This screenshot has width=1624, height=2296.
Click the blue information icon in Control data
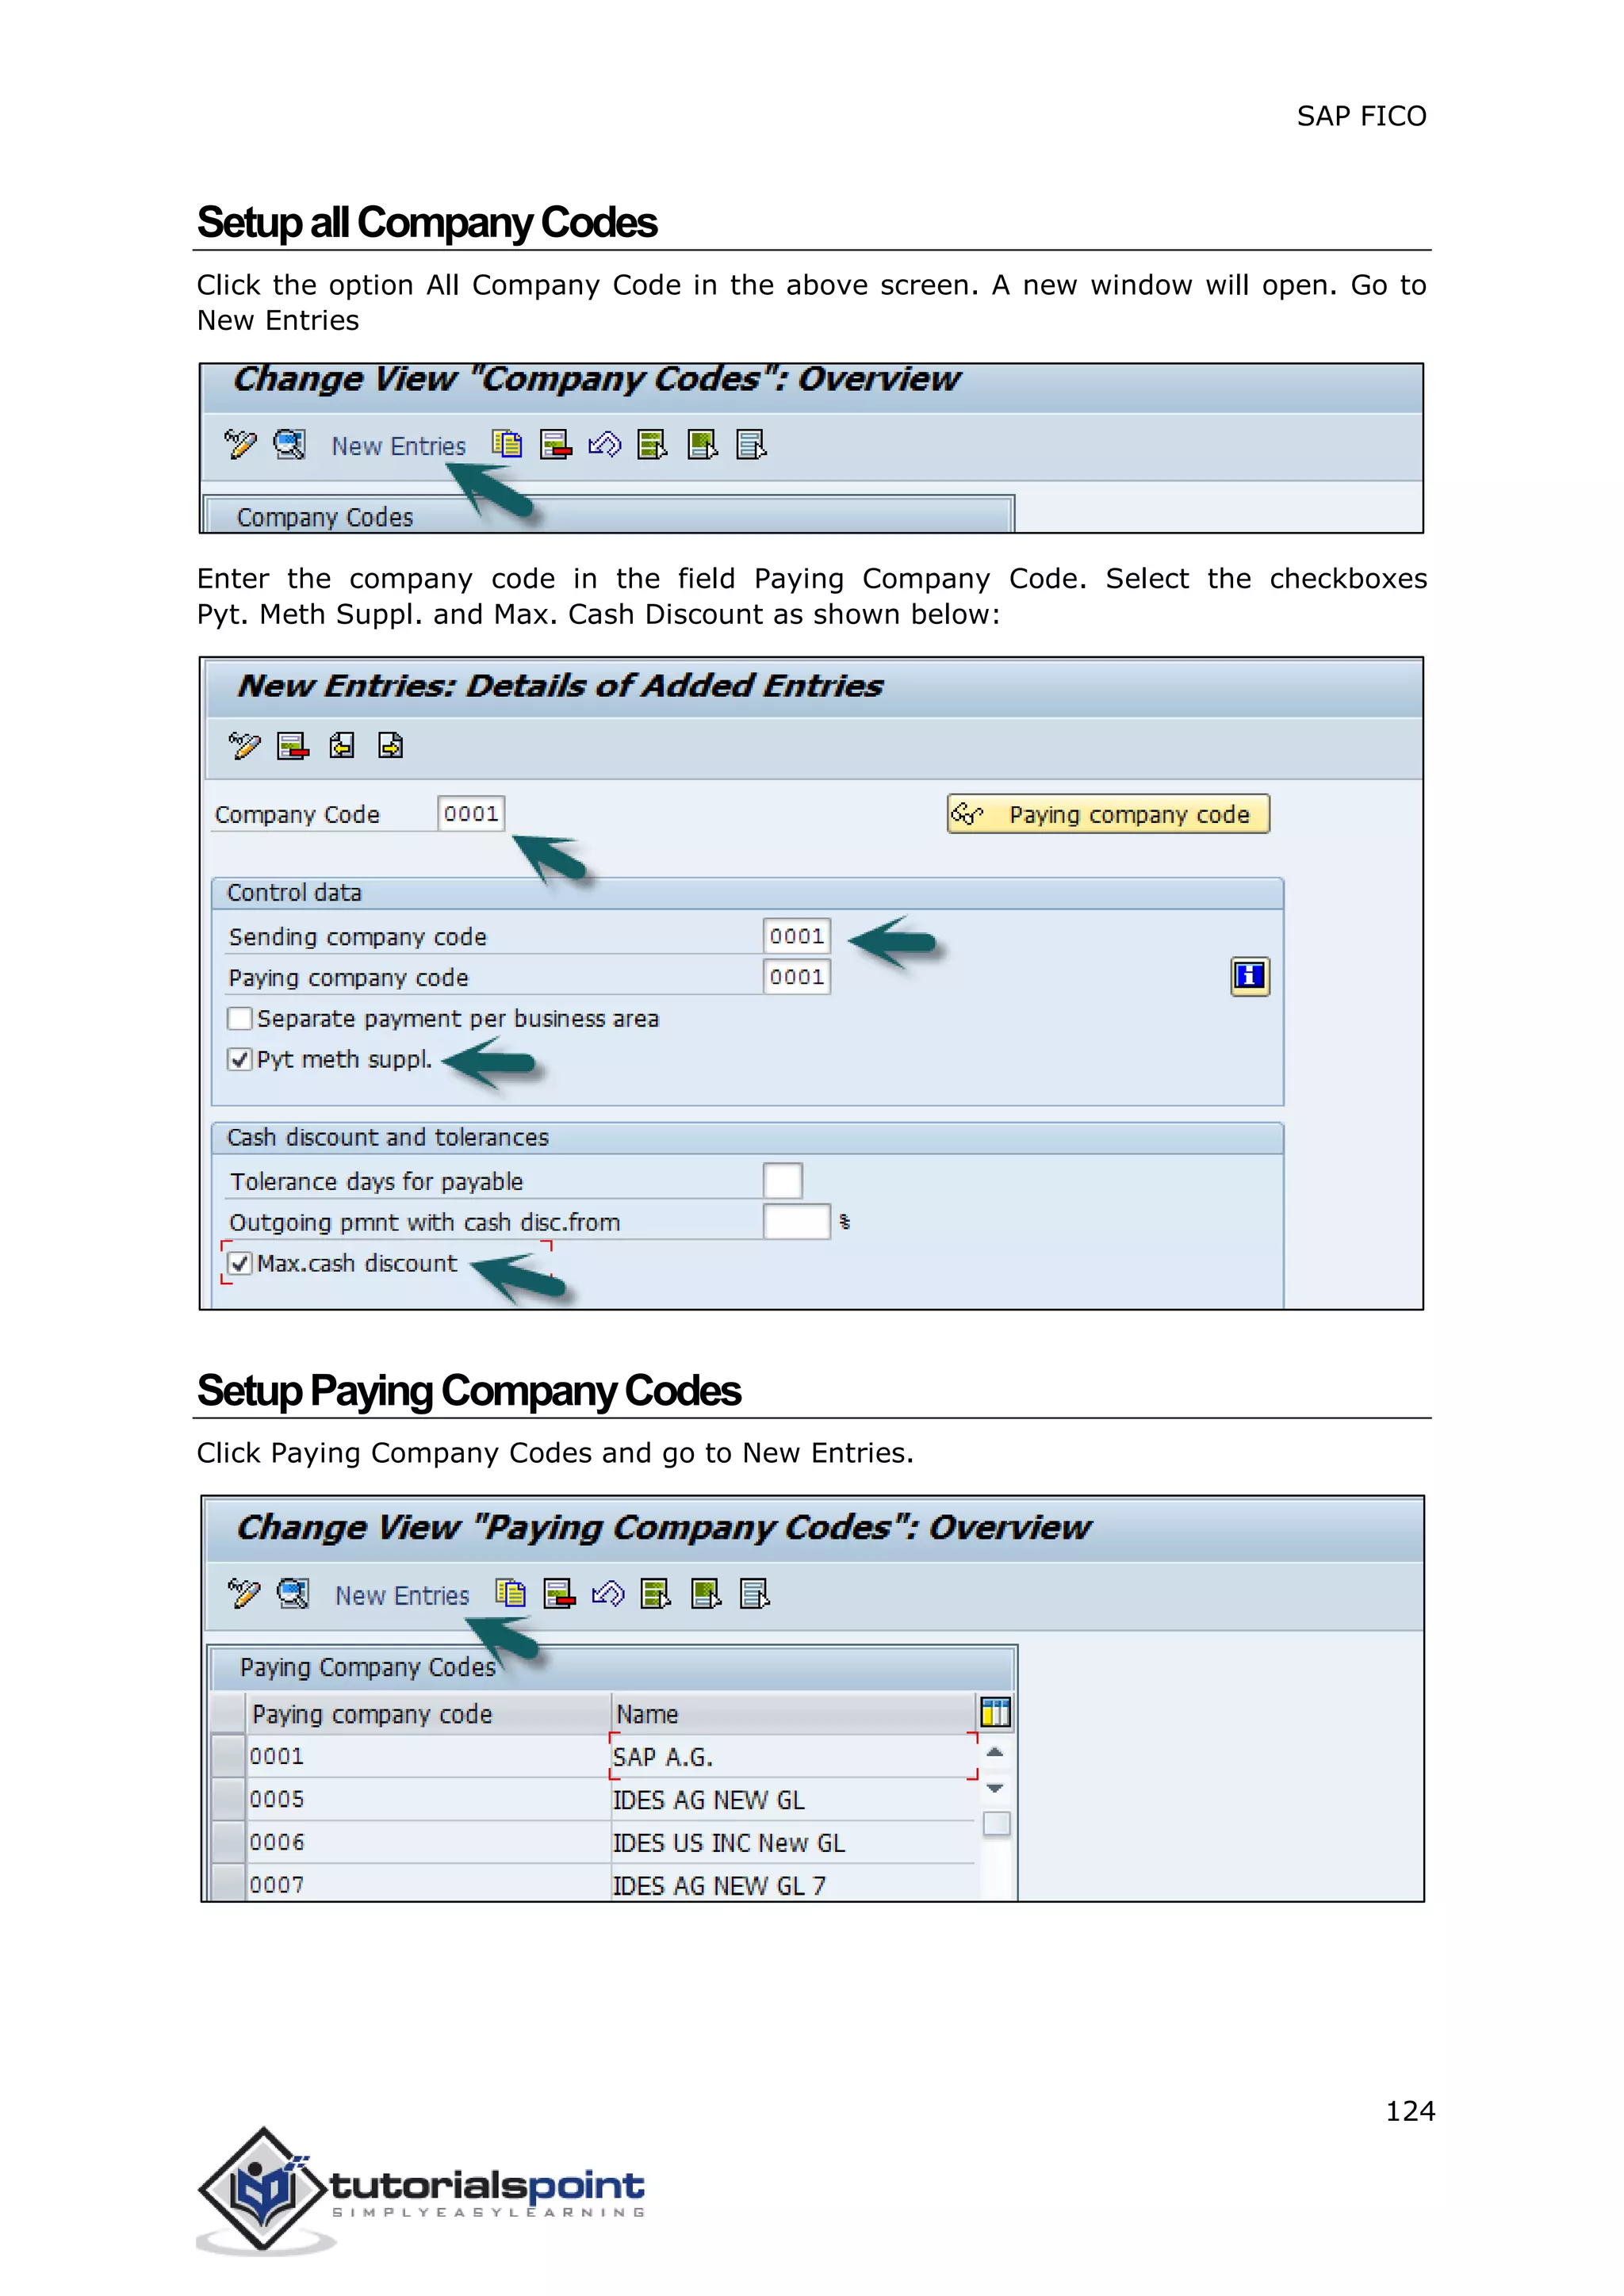(x=1250, y=976)
